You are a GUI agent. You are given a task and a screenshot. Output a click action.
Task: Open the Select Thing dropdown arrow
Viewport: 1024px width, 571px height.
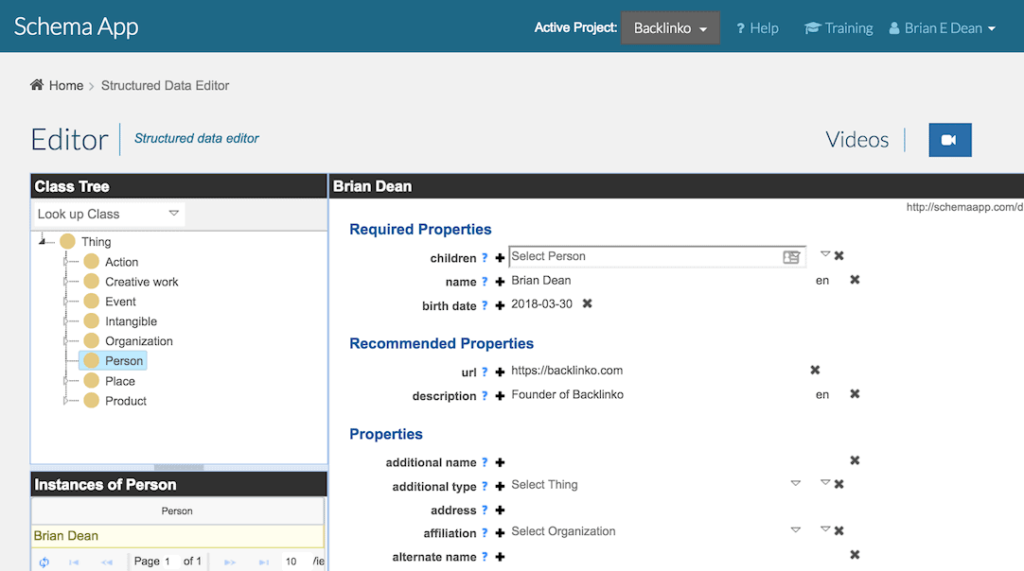tap(795, 483)
